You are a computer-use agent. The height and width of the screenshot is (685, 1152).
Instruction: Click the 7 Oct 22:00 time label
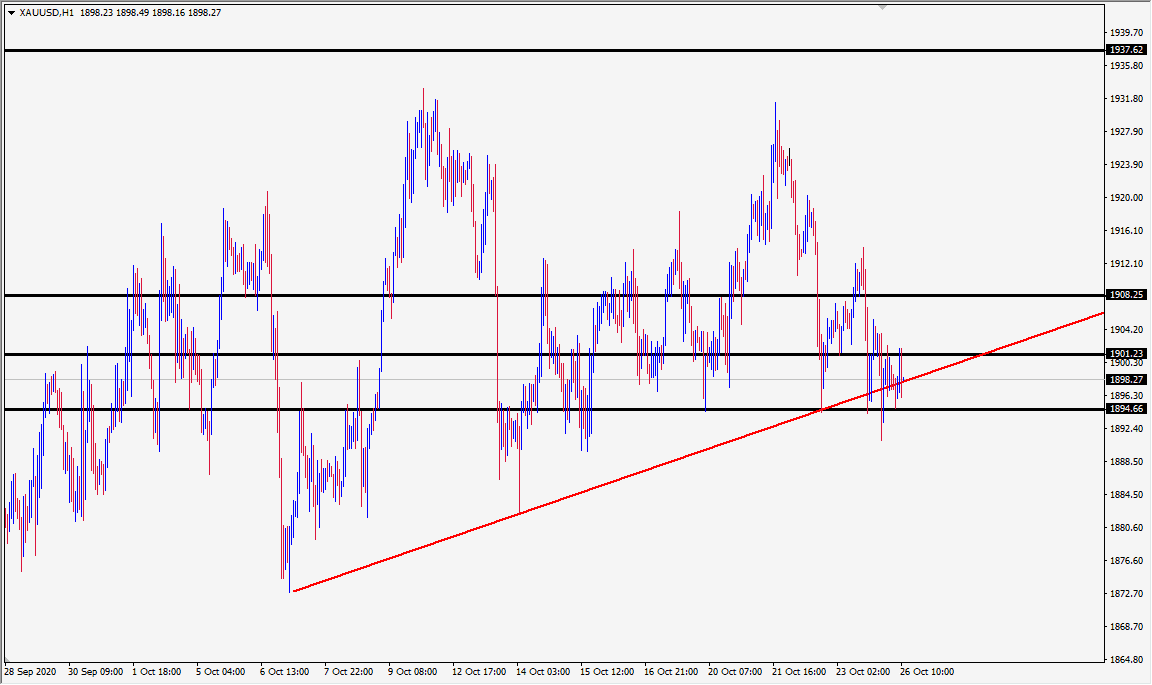click(348, 672)
